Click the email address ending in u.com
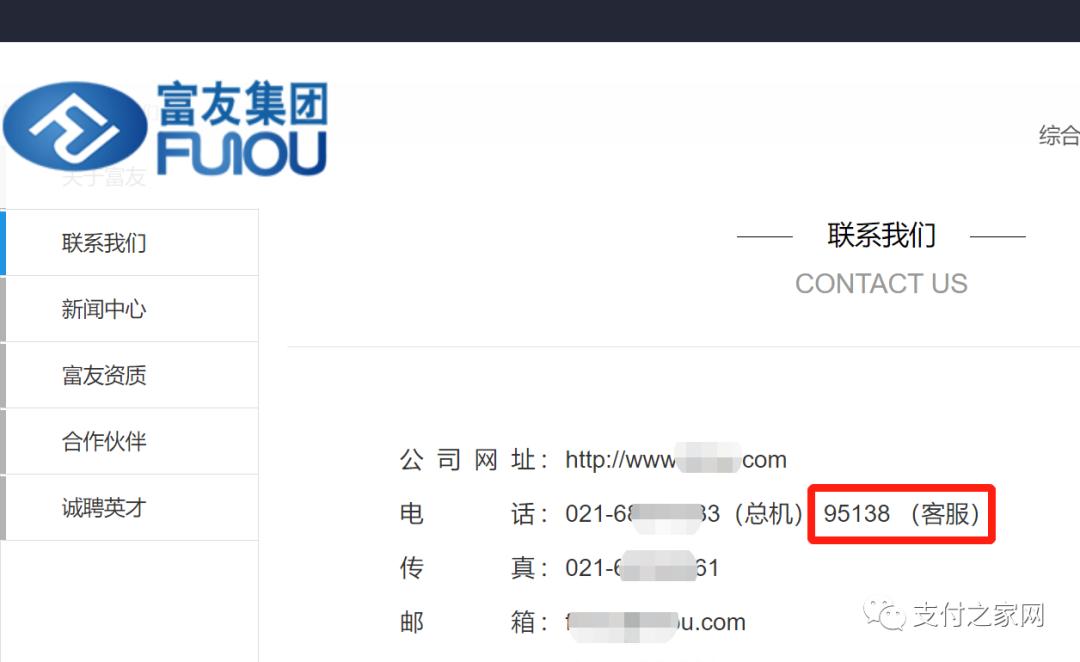 [x=655, y=623]
